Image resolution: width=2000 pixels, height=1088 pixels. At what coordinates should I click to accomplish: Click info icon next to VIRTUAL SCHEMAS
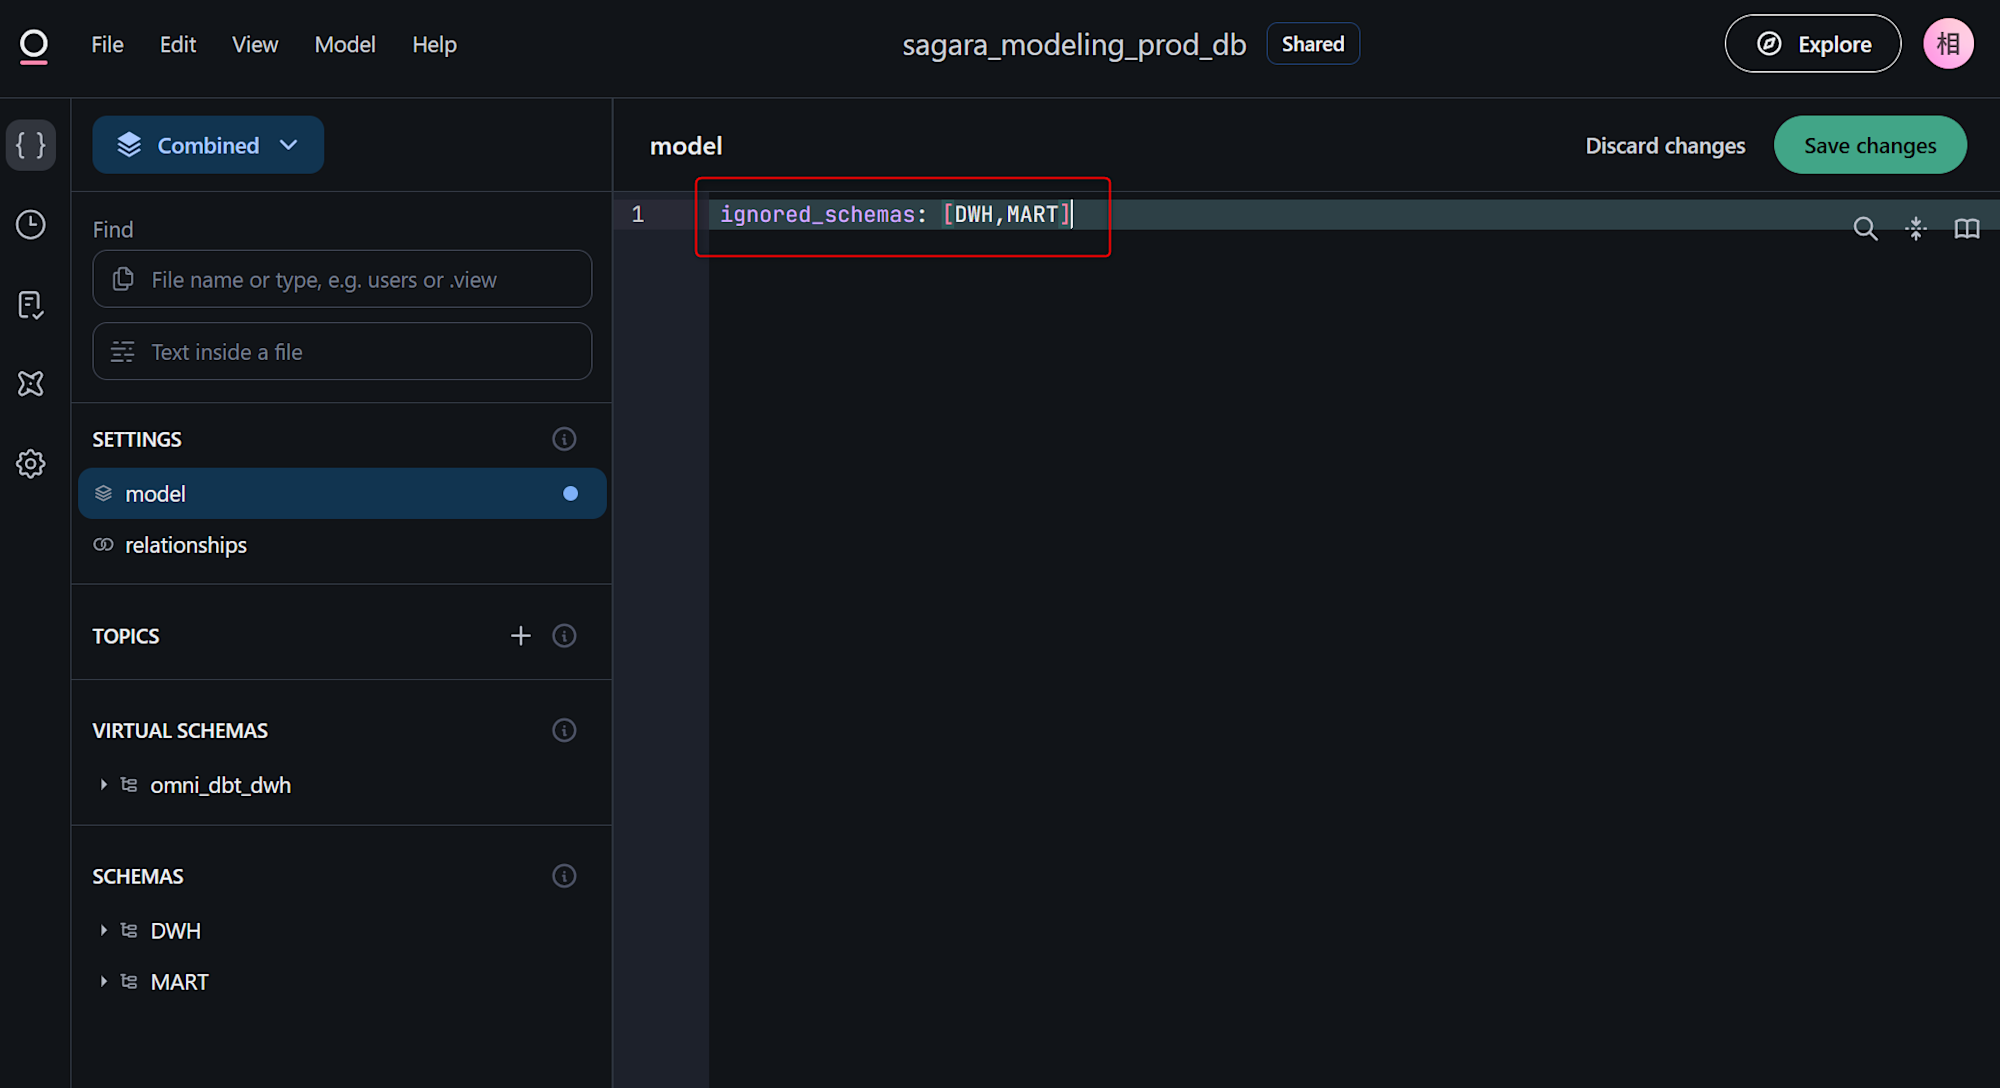[564, 731]
